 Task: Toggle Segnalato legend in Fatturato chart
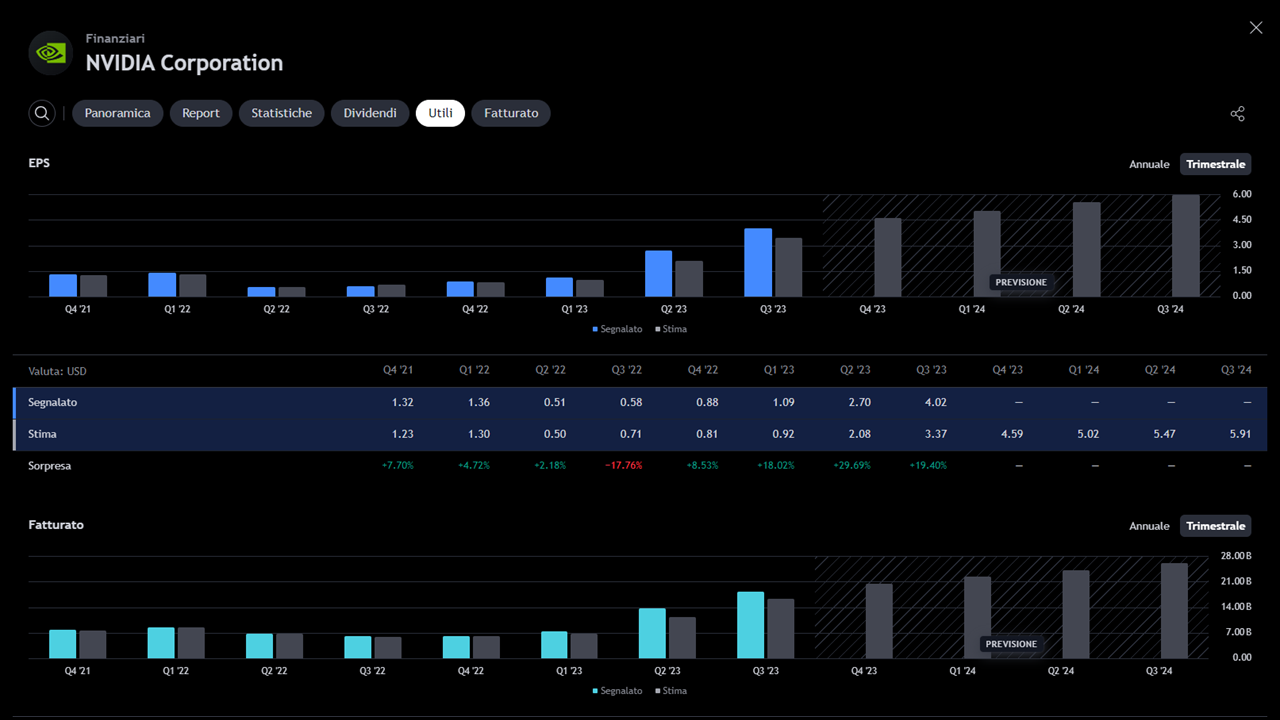click(617, 690)
